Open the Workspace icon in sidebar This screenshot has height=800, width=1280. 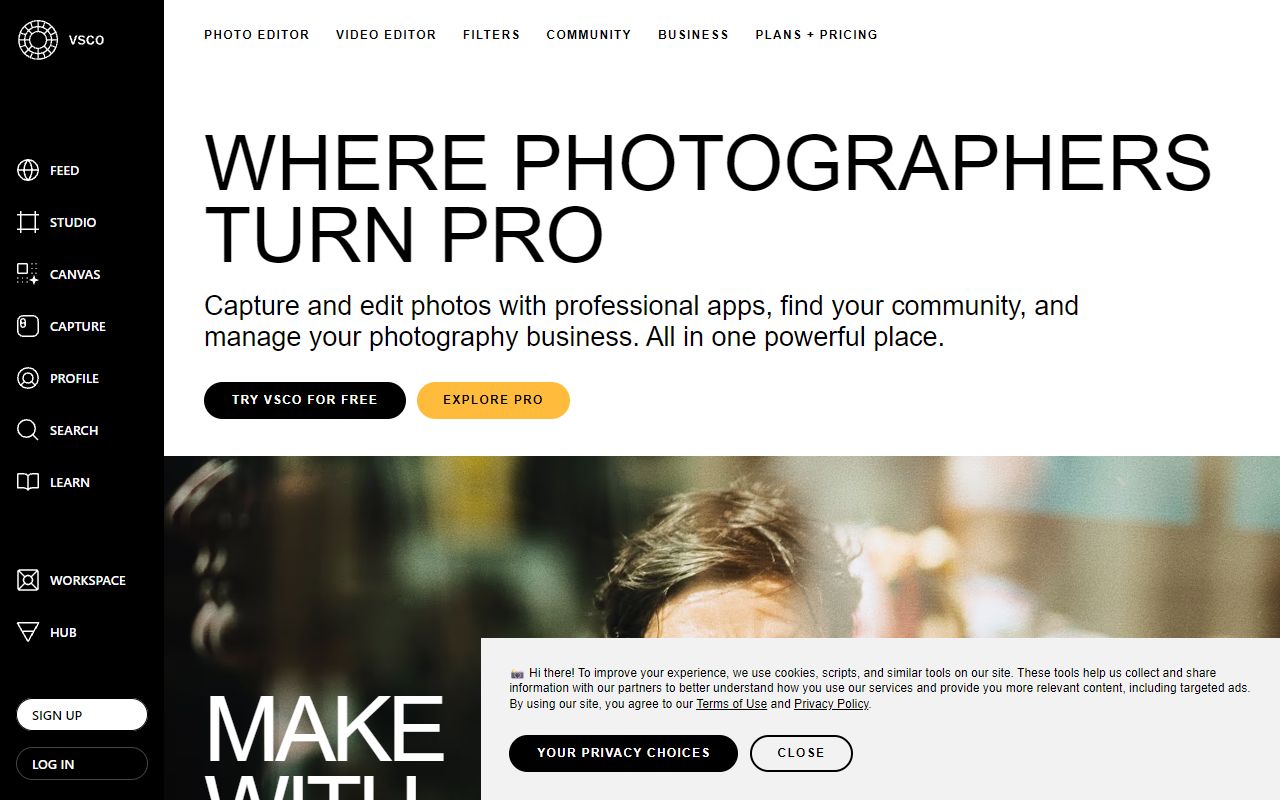pyautogui.click(x=28, y=580)
